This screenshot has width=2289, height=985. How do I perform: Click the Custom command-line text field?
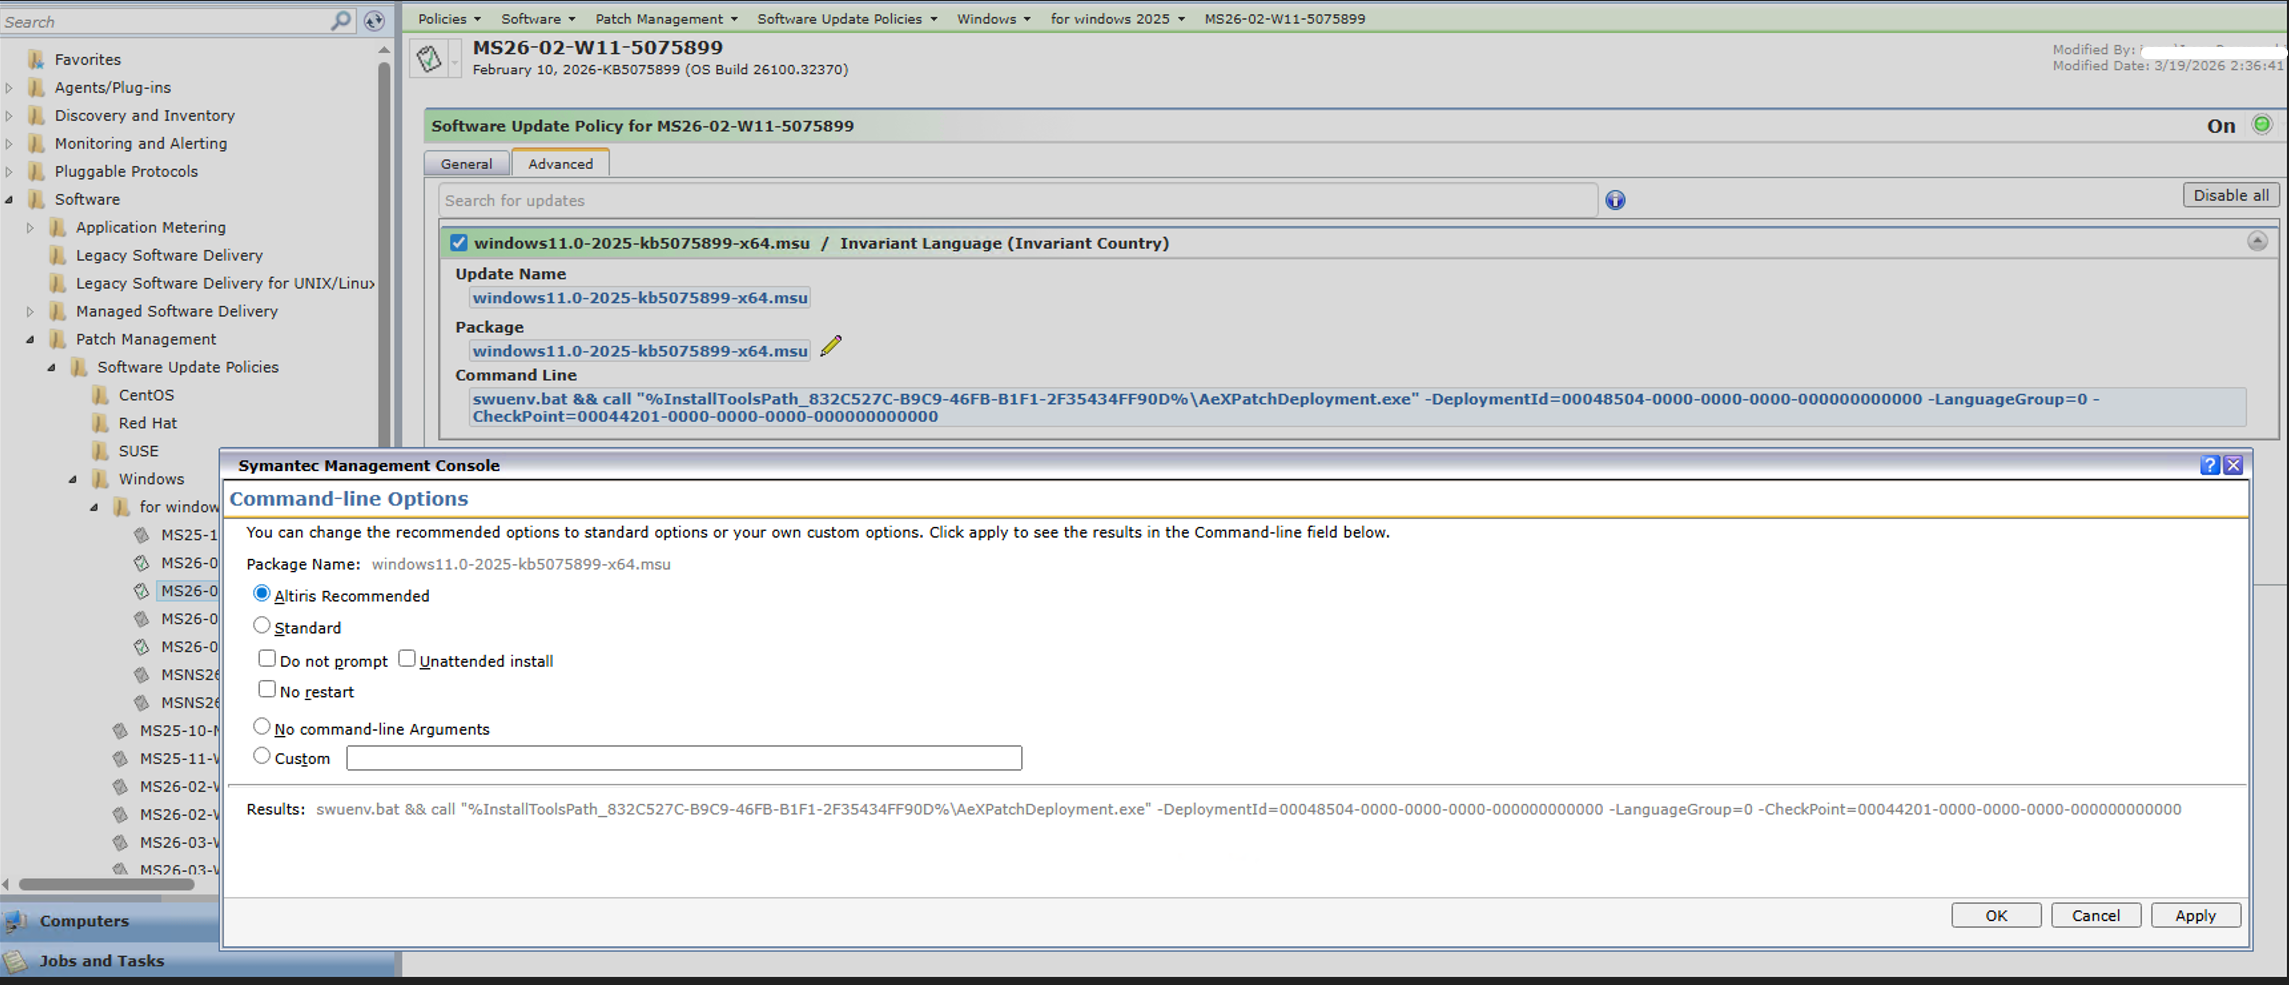click(684, 758)
